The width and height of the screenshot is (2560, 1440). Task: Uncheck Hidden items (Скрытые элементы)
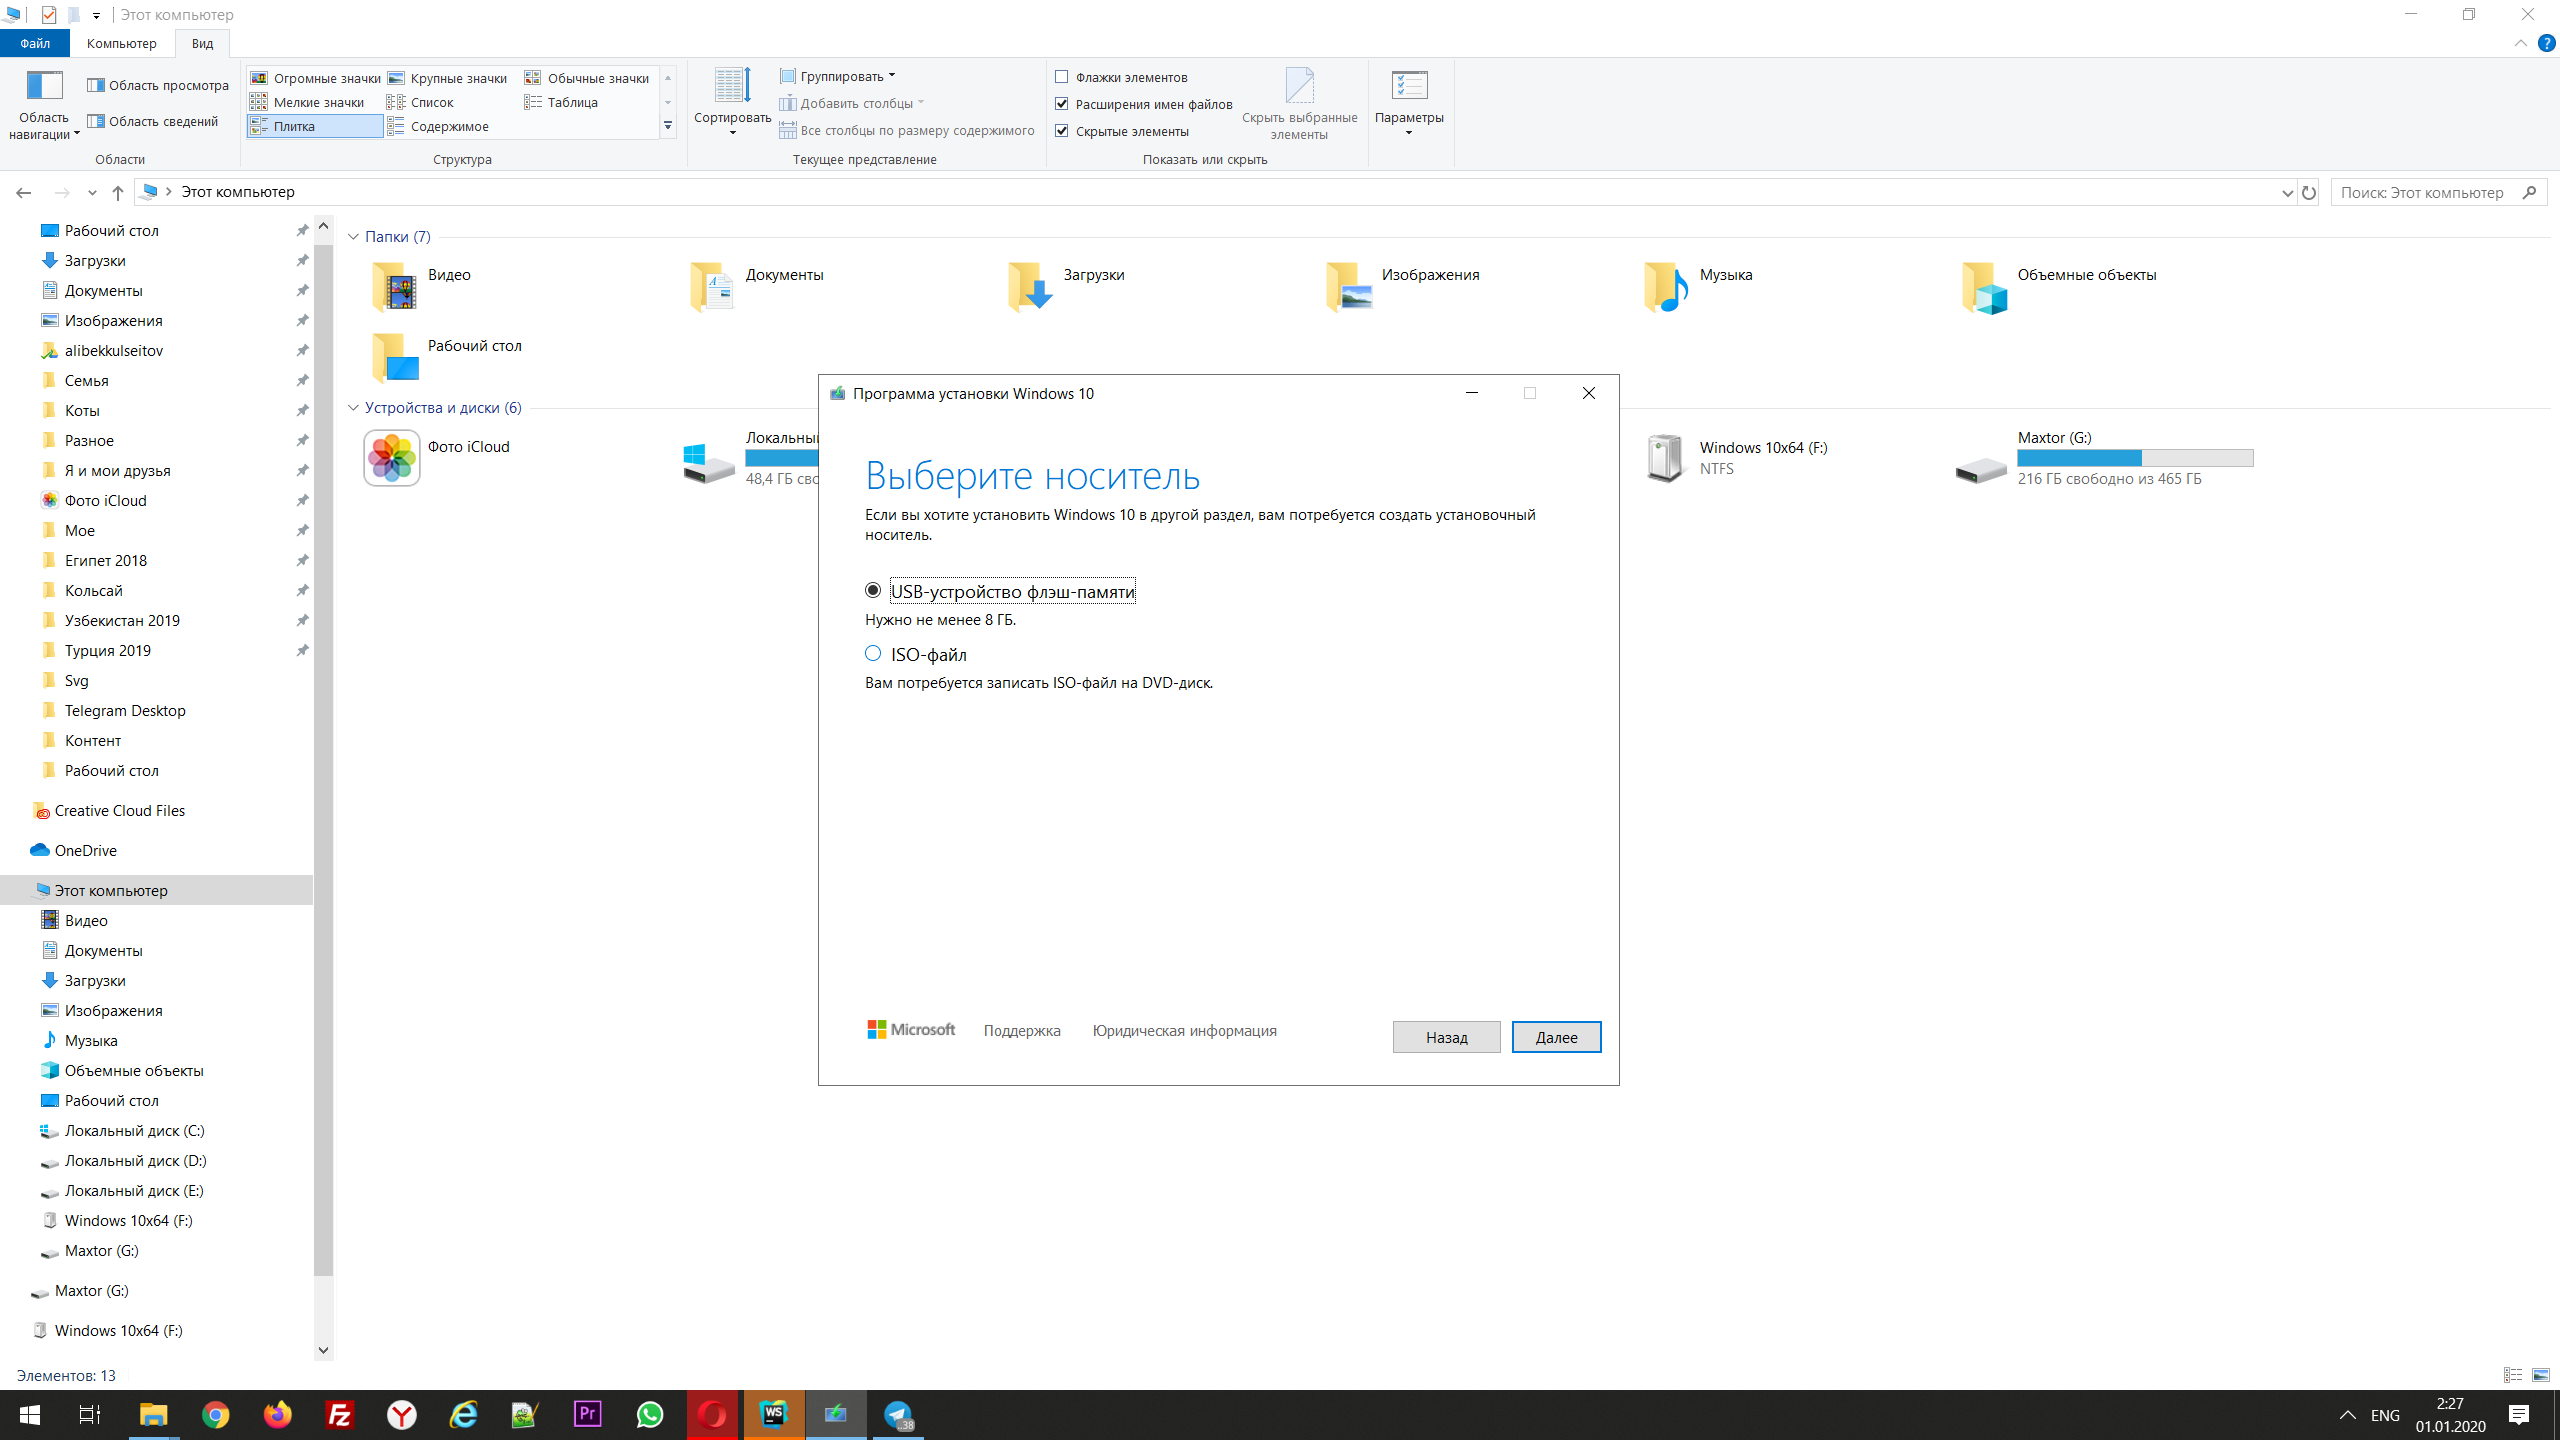click(1062, 131)
